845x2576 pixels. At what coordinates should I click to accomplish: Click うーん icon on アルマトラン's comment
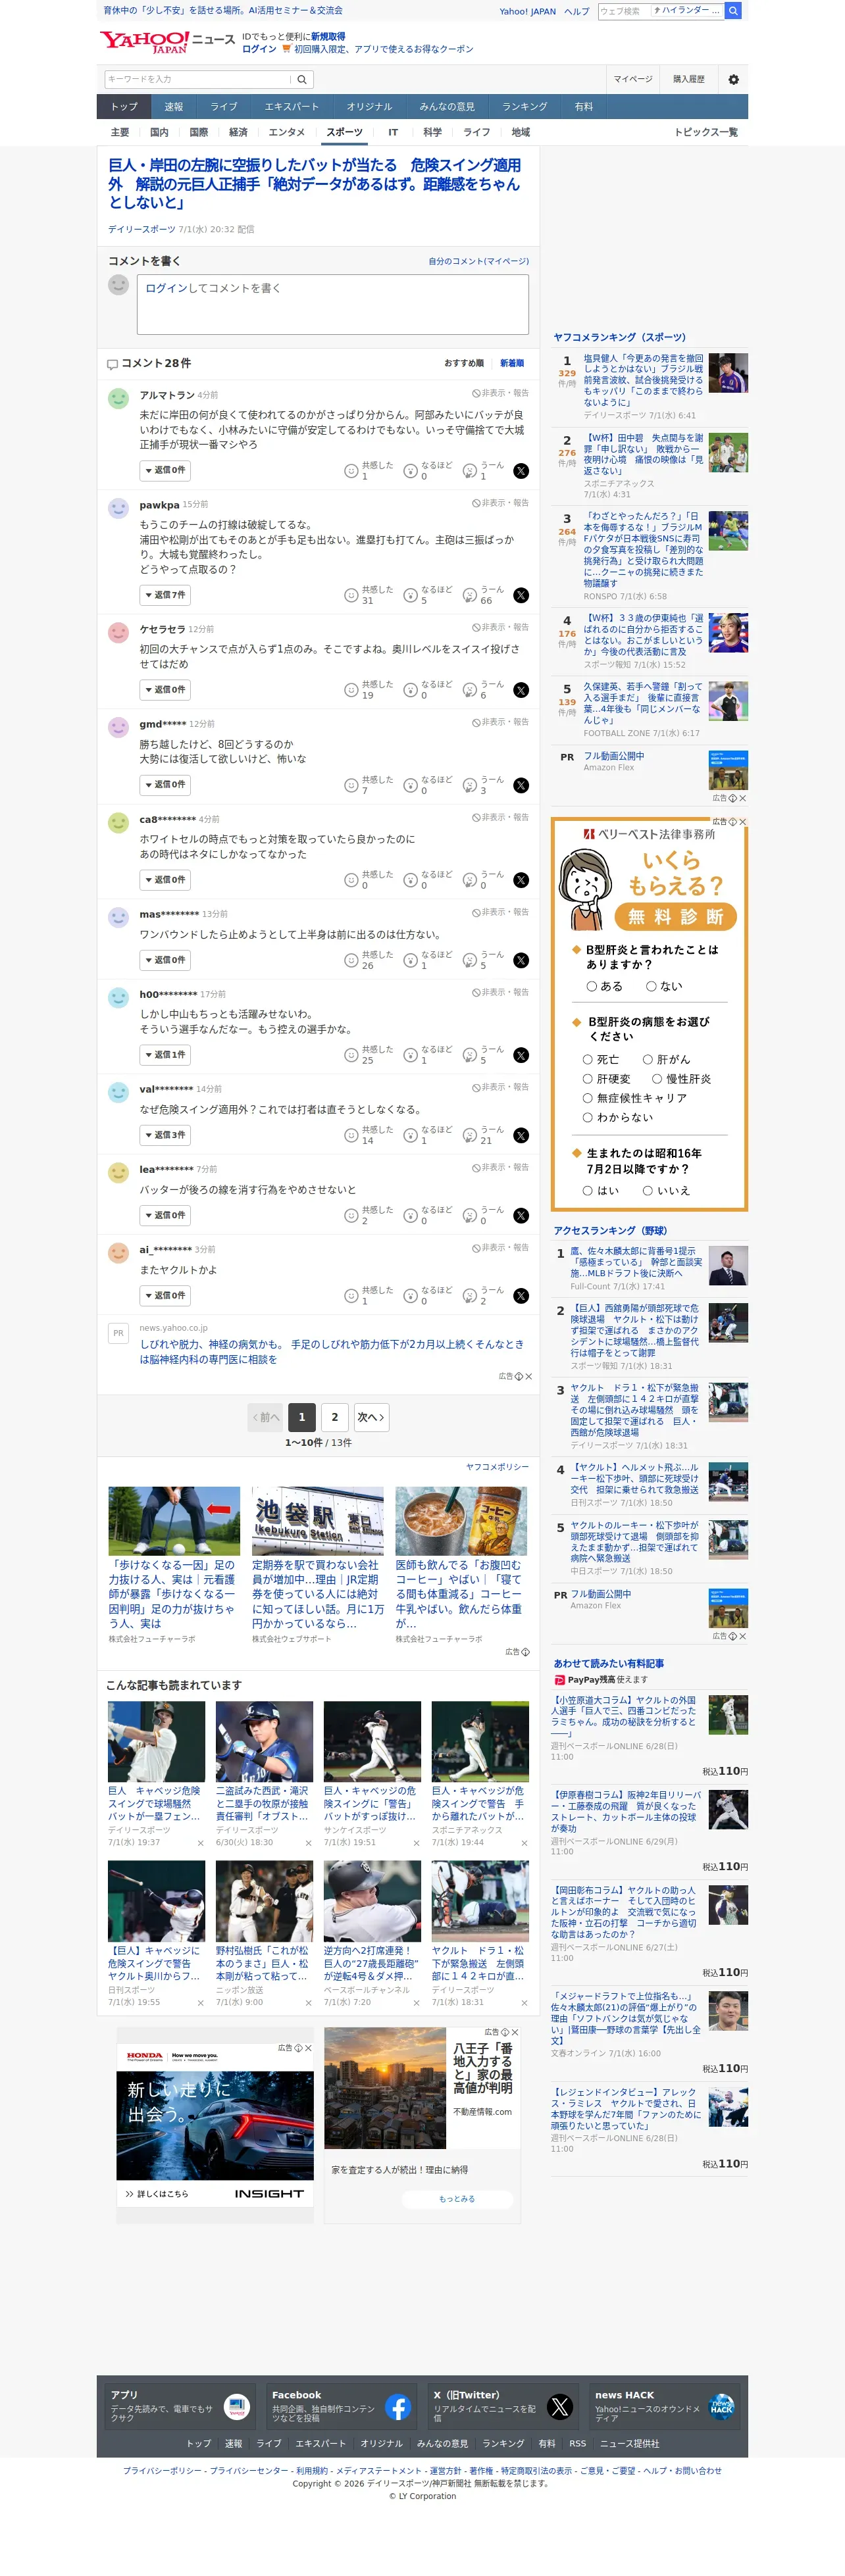[470, 471]
